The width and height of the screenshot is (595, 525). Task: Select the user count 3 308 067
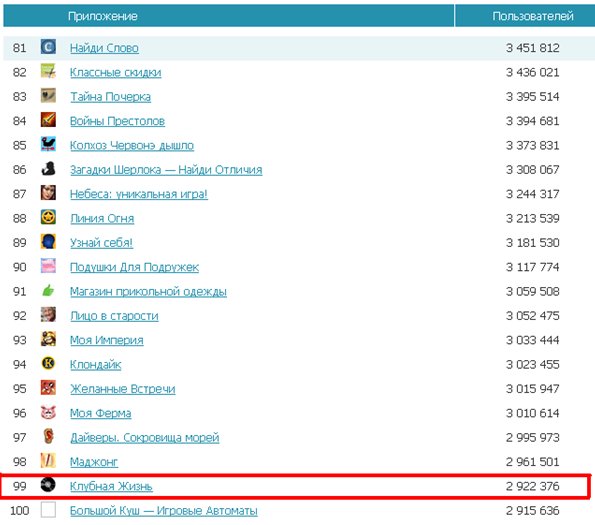coord(532,169)
